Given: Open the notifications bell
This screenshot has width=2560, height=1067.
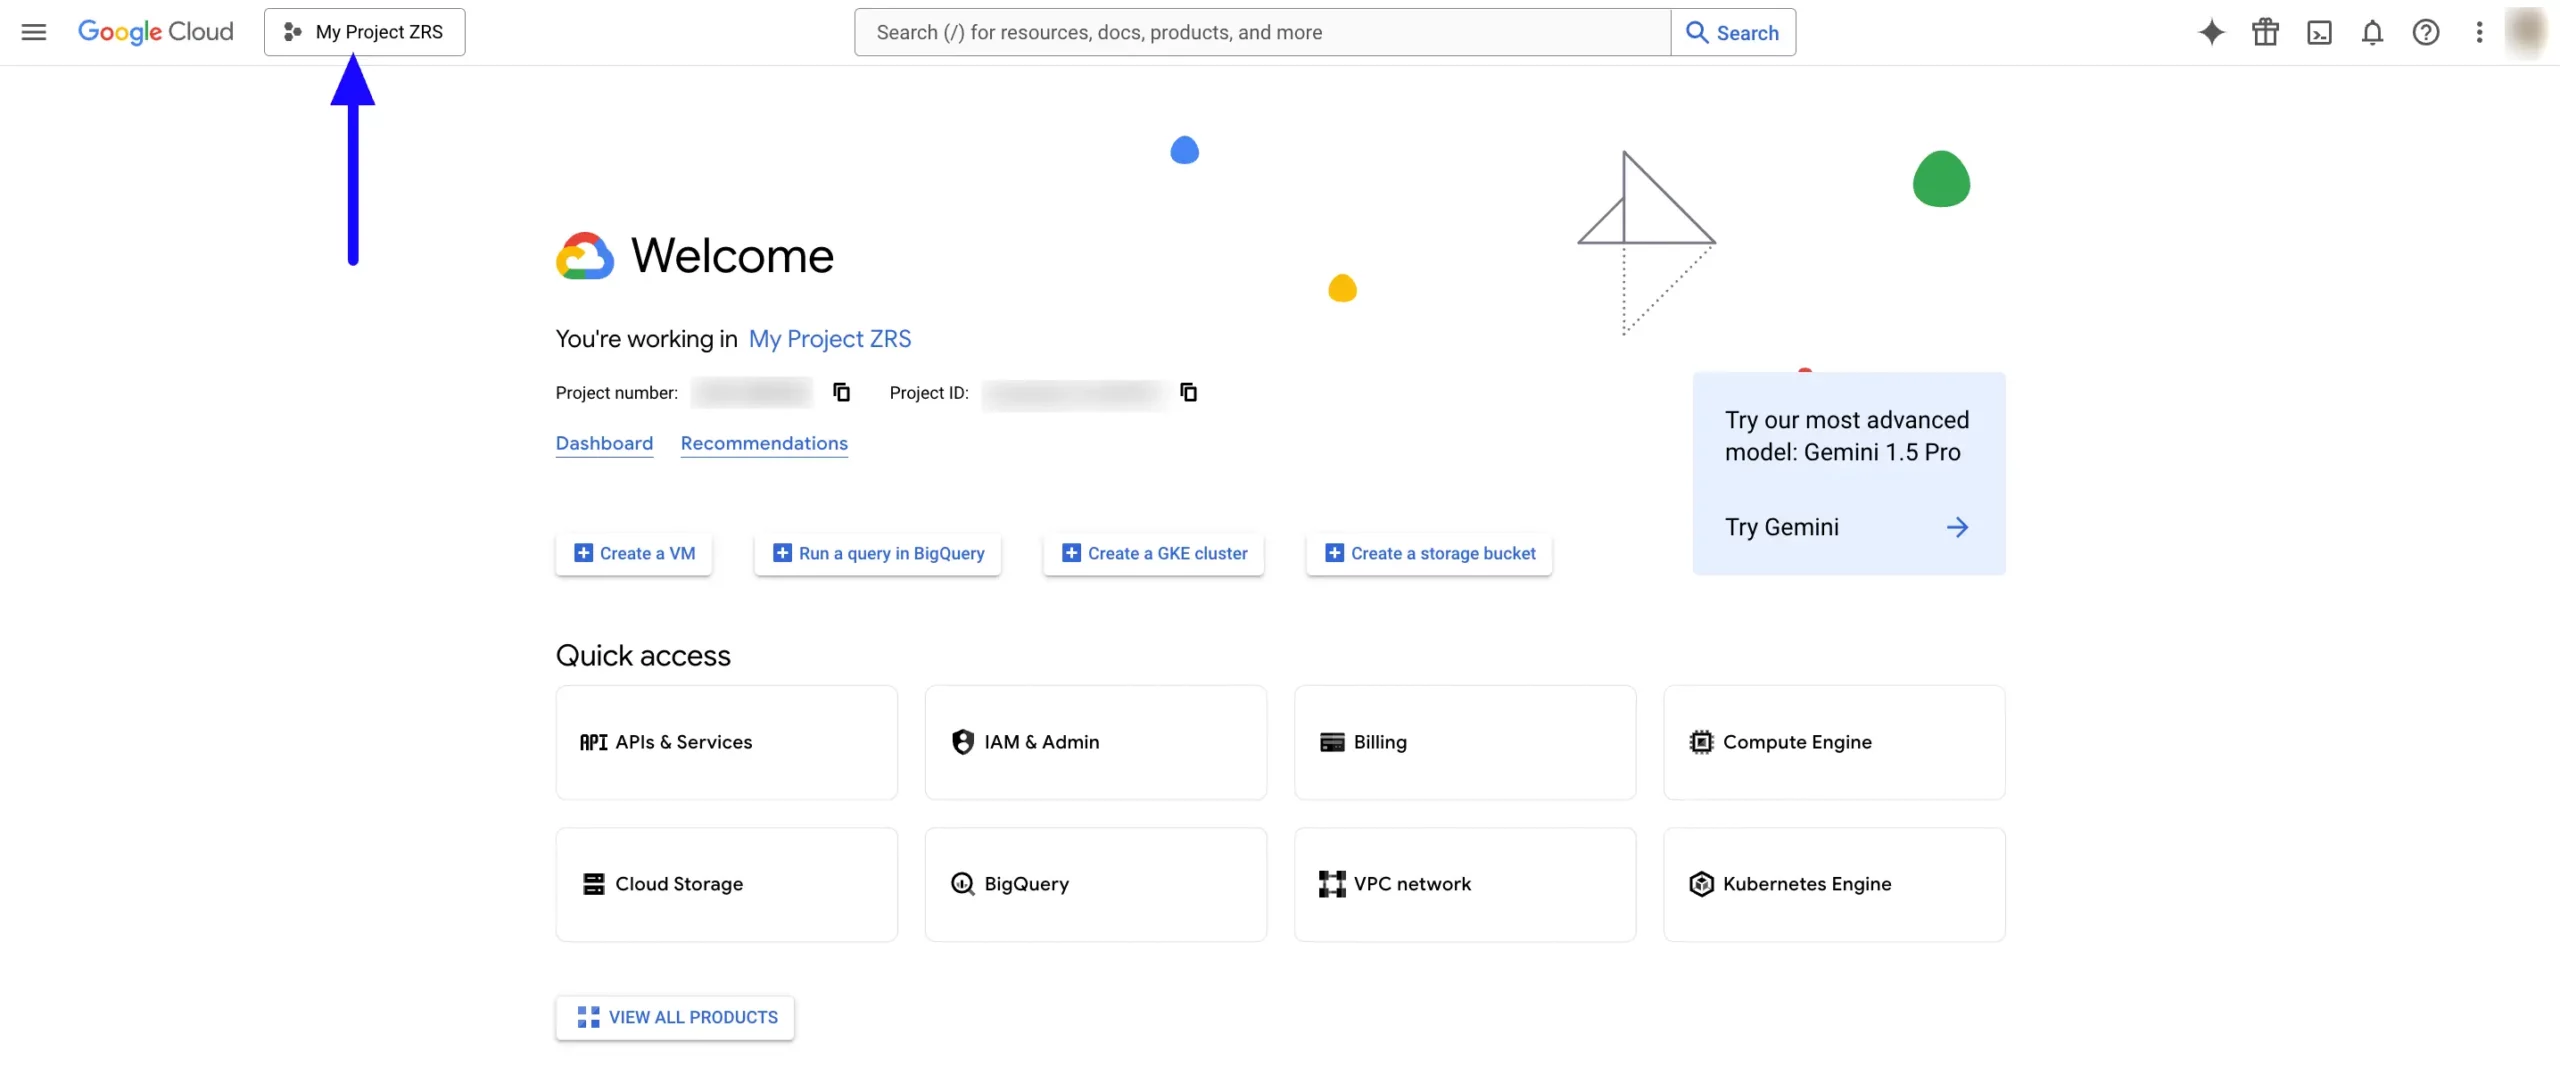Looking at the screenshot, I should click(x=2372, y=32).
